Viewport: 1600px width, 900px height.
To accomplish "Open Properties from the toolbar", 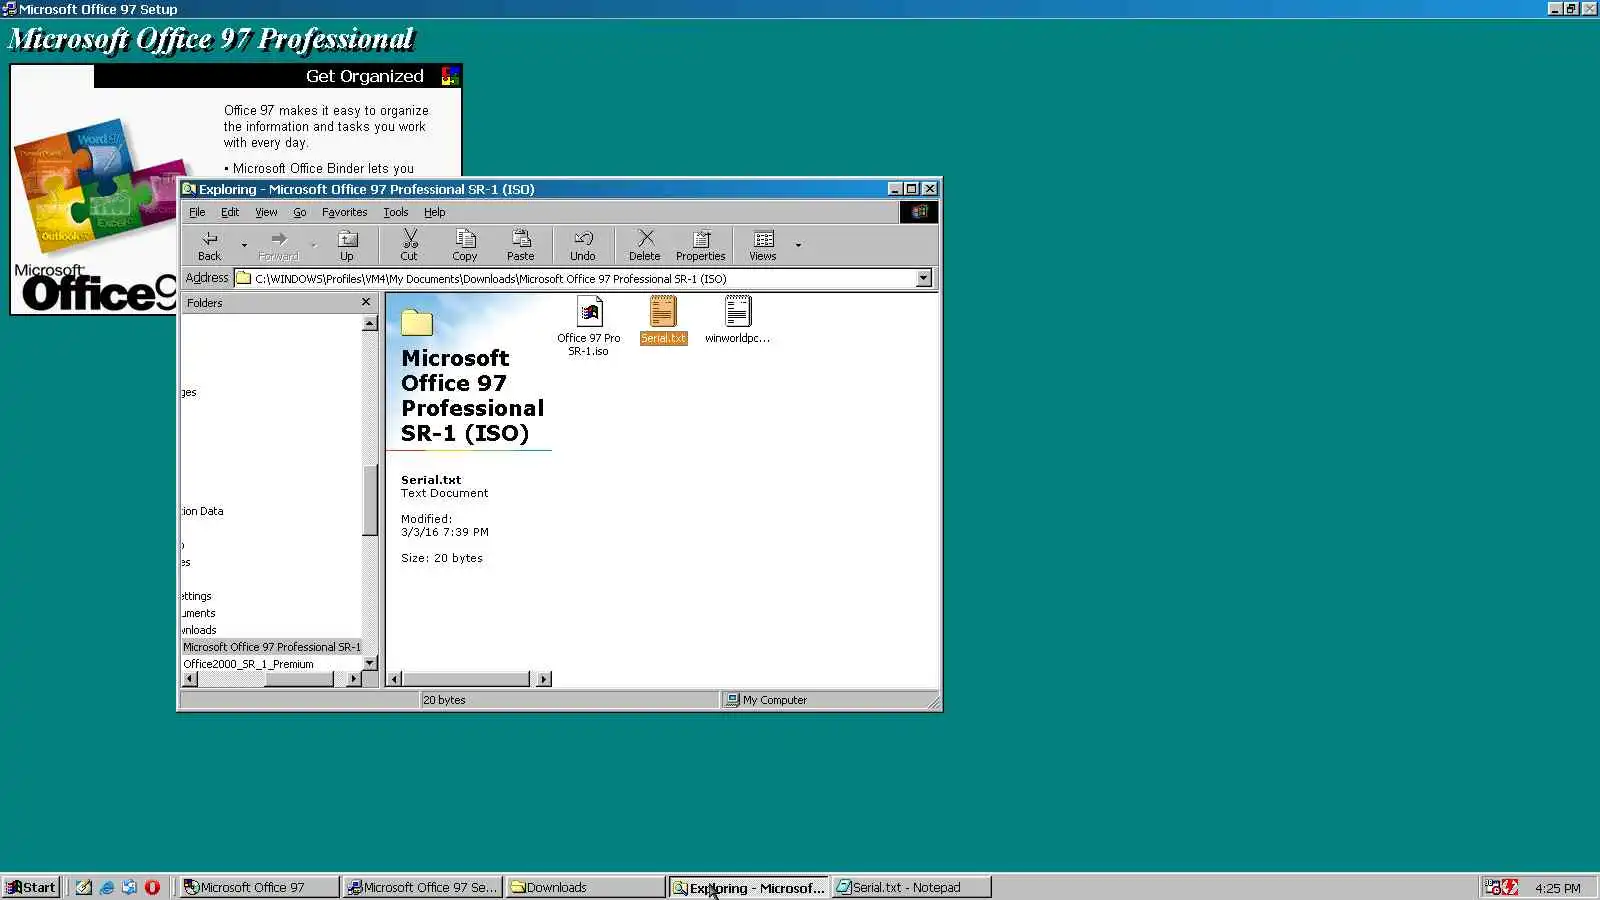I will coord(701,245).
